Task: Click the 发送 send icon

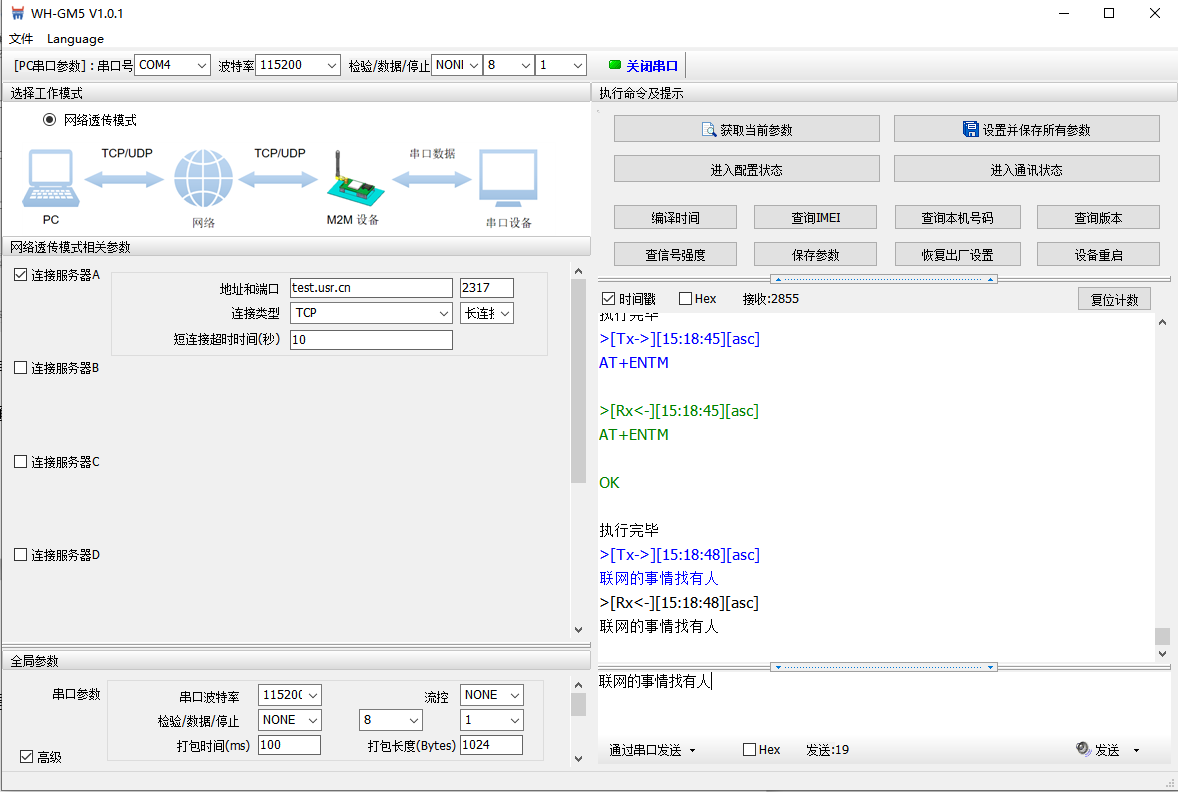Action: [1082, 749]
